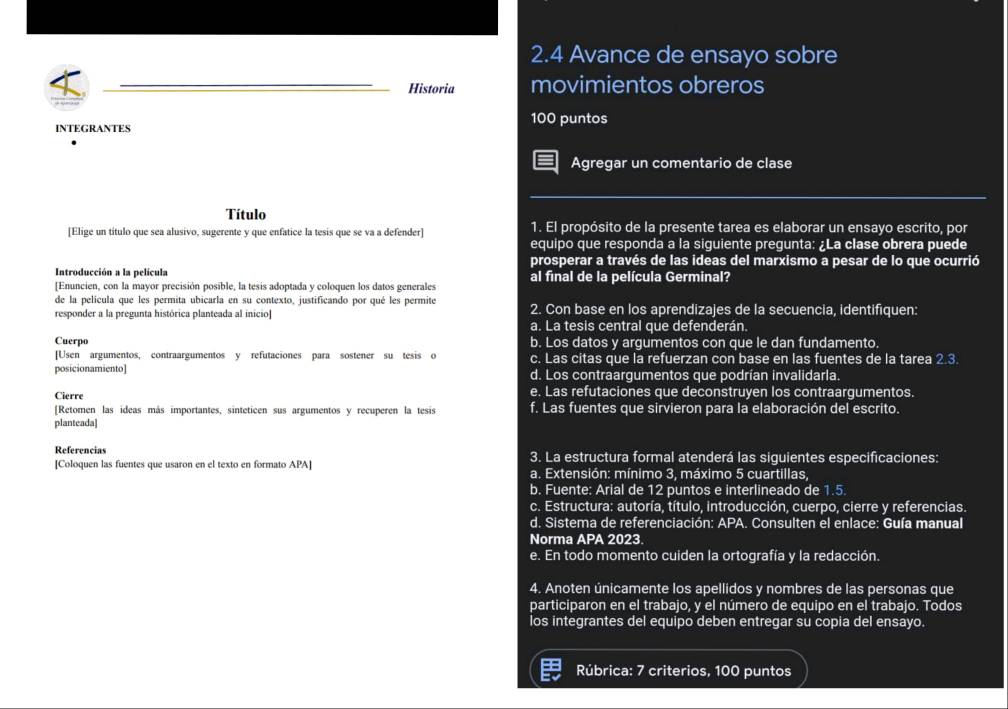The width and height of the screenshot is (1008, 709).
Task: Click the rubric grid icon
Action: point(551,670)
